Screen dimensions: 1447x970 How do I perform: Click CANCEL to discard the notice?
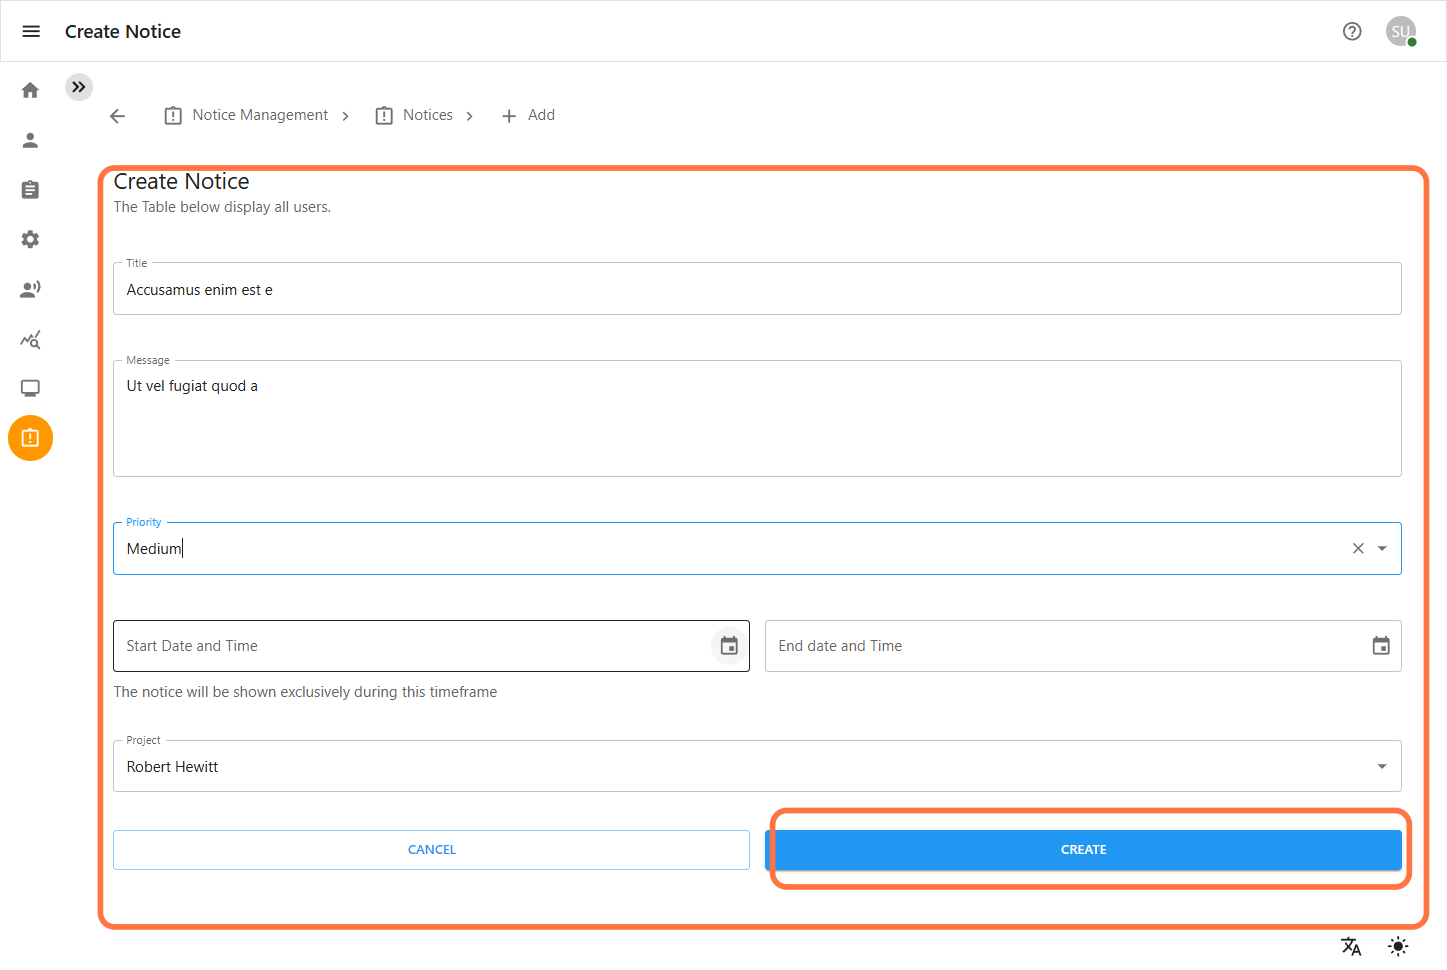pos(431,849)
